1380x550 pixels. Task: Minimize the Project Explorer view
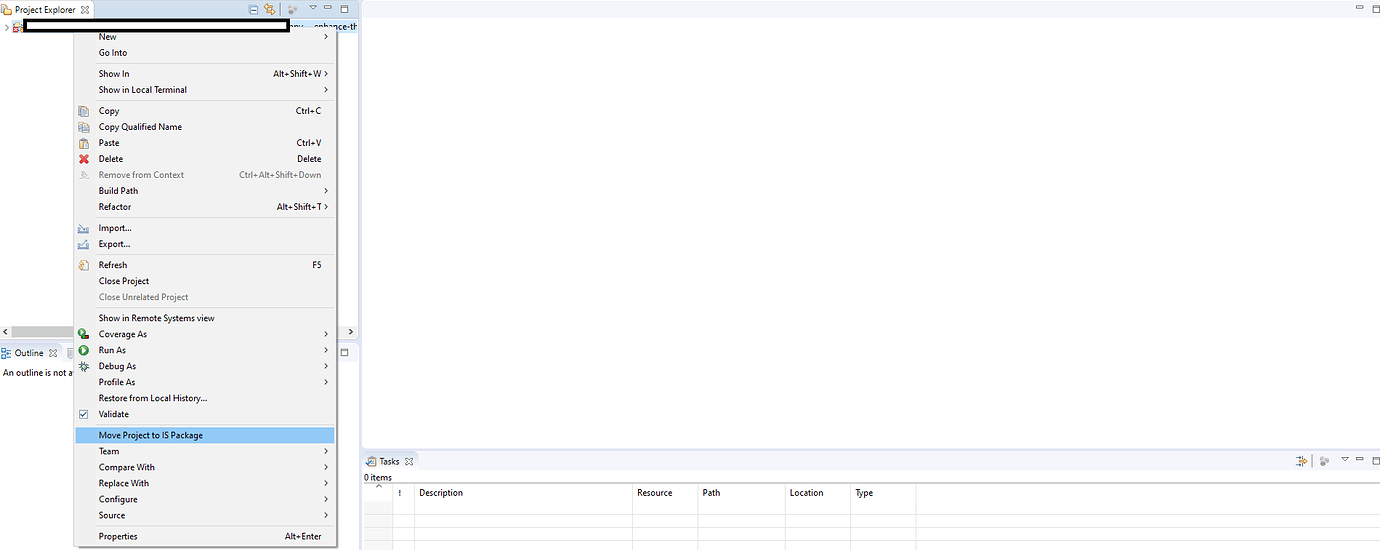click(x=328, y=8)
